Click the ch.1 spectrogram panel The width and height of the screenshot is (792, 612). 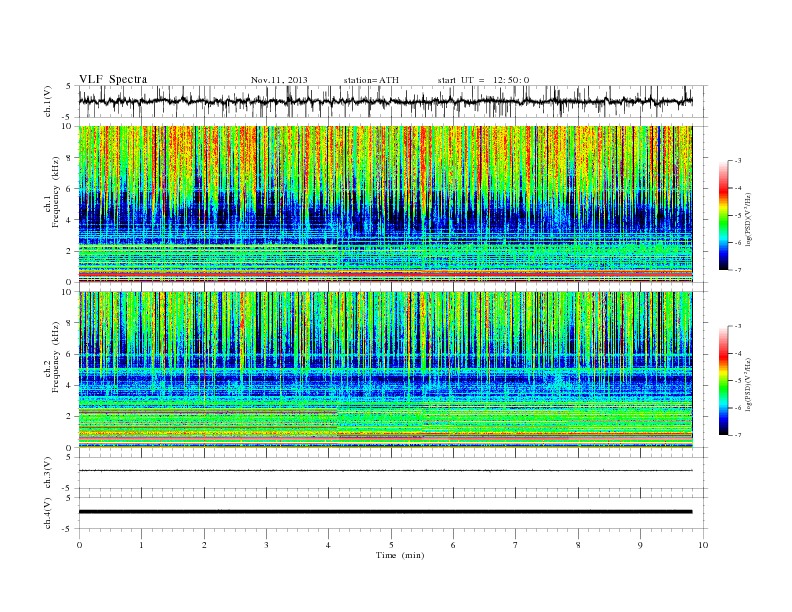[x=385, y=204]
